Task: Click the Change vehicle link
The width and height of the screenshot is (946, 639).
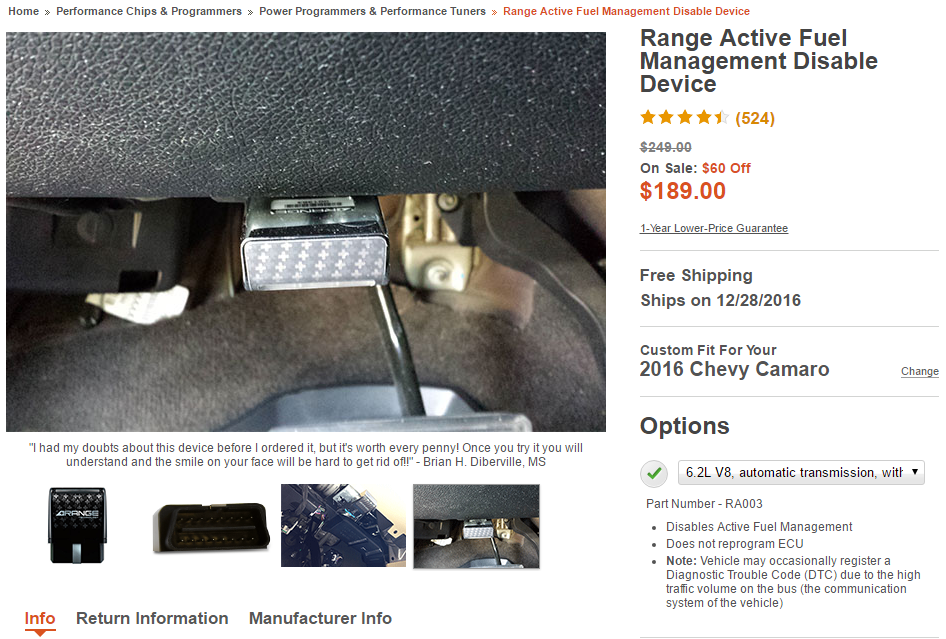Action: pos(919,371)
